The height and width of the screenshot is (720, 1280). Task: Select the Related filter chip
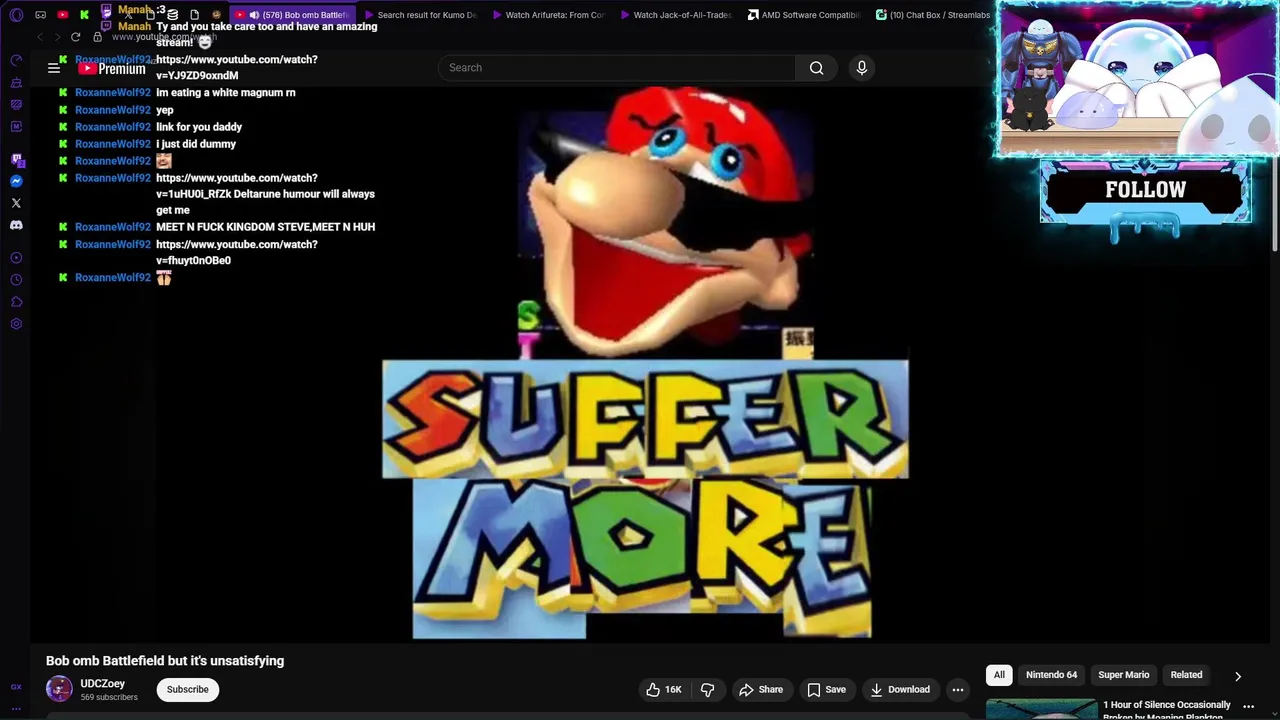tap(1187, 675)
